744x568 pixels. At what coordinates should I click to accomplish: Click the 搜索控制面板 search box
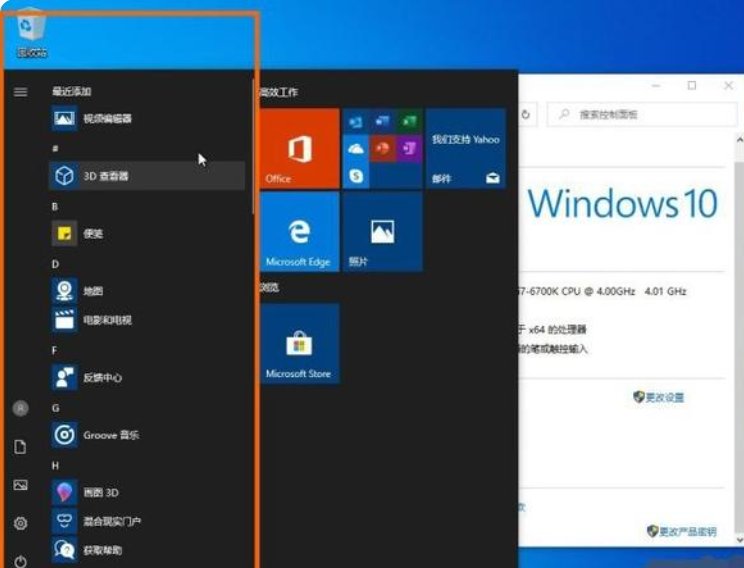pyautogui.click(x=640, y=115)
